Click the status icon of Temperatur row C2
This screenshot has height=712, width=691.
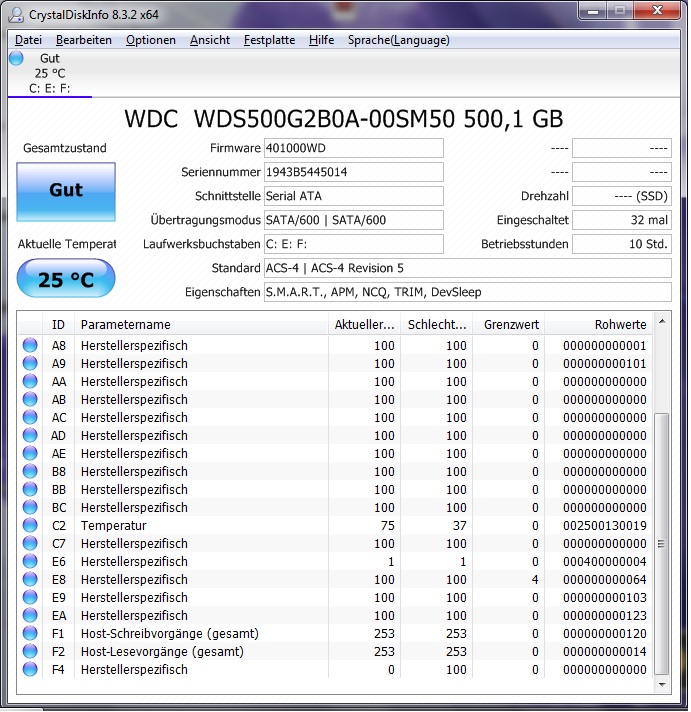30,525
